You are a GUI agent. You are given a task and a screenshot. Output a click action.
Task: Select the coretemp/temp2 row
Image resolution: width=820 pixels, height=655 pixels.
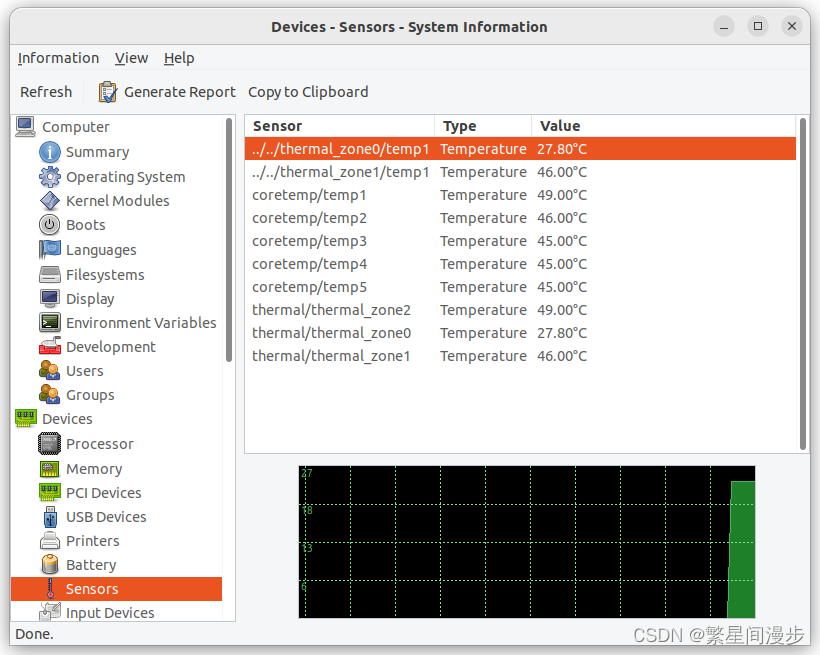520,218
